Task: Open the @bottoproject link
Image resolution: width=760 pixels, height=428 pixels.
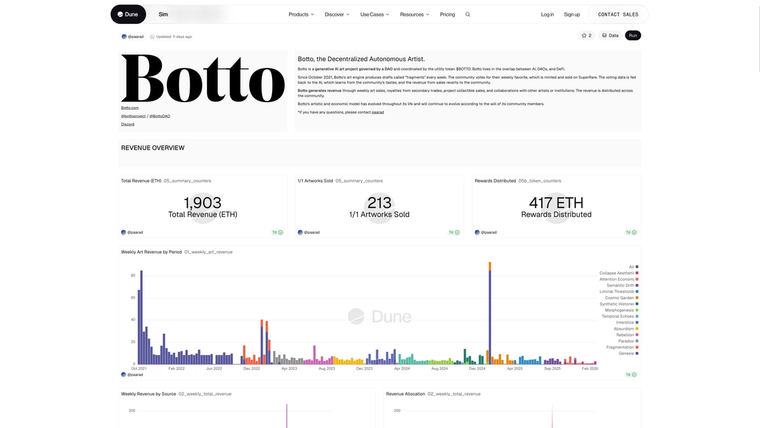Action: pos(133,116)
